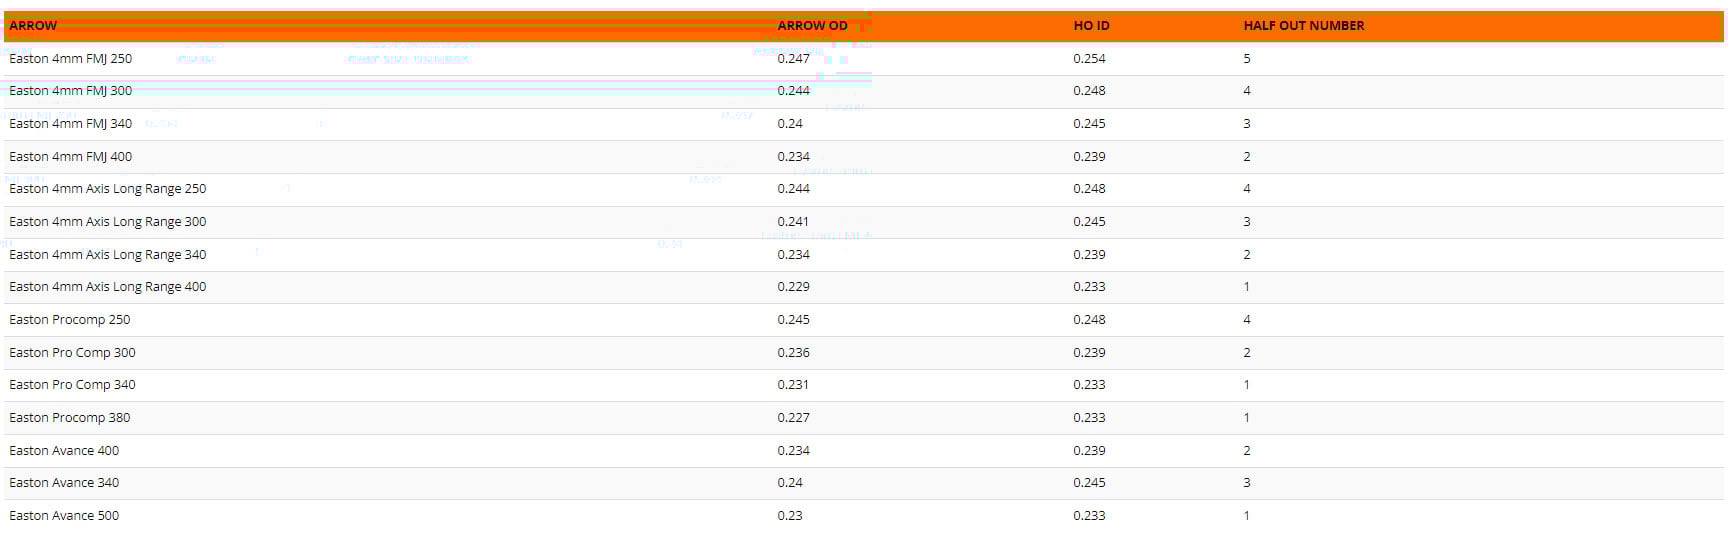The image size is (1731, 541).
Task: Click half out number 1 for Avance 500
Action: pos(1247,516)
